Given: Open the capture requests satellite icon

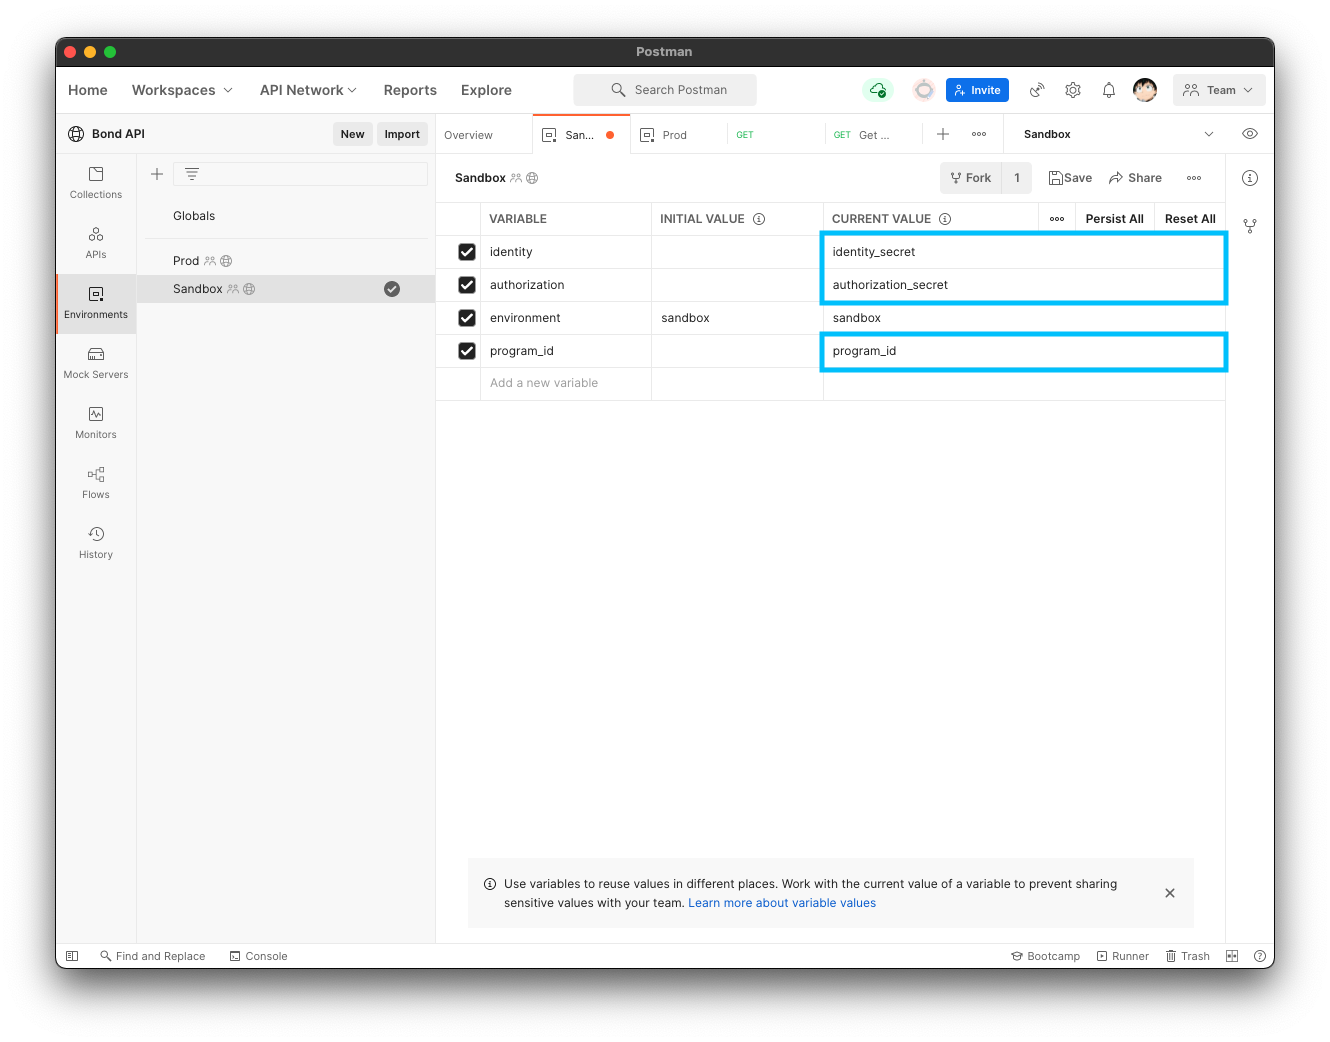Looking at the screenshot, I should tap(1037, 90).
